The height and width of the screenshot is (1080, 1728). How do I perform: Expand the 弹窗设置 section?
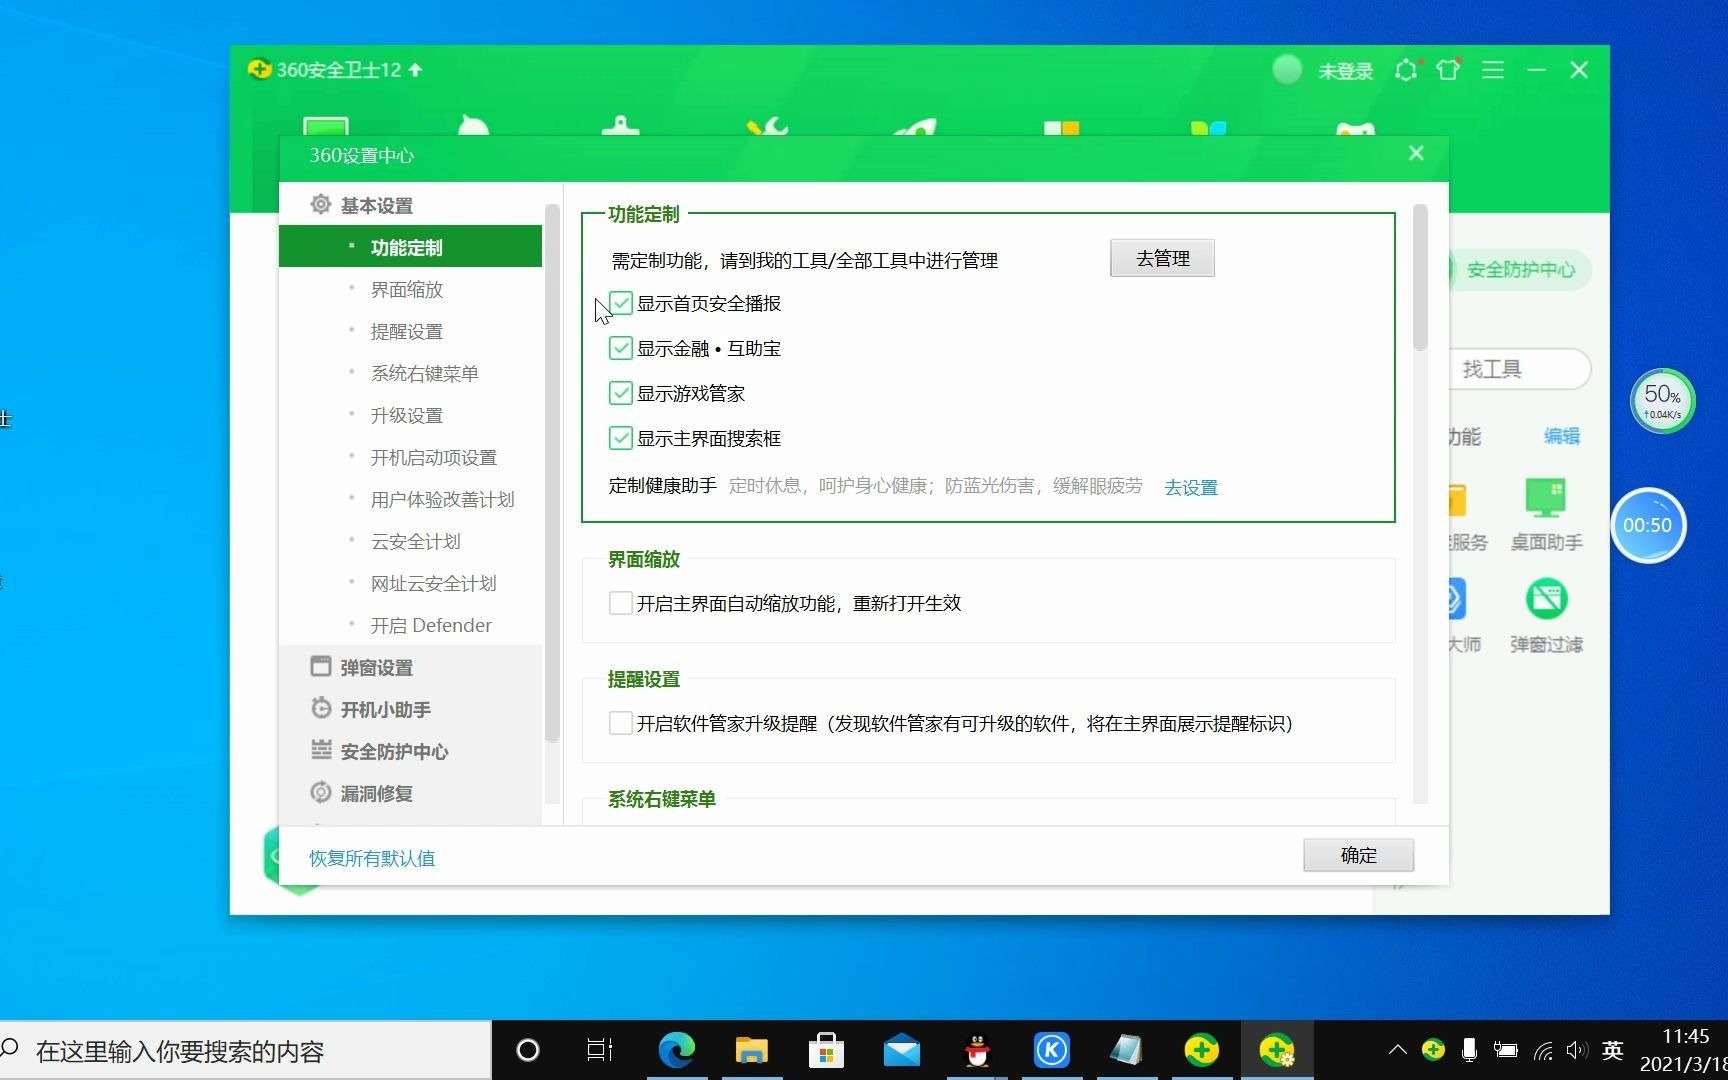(376, 667)
